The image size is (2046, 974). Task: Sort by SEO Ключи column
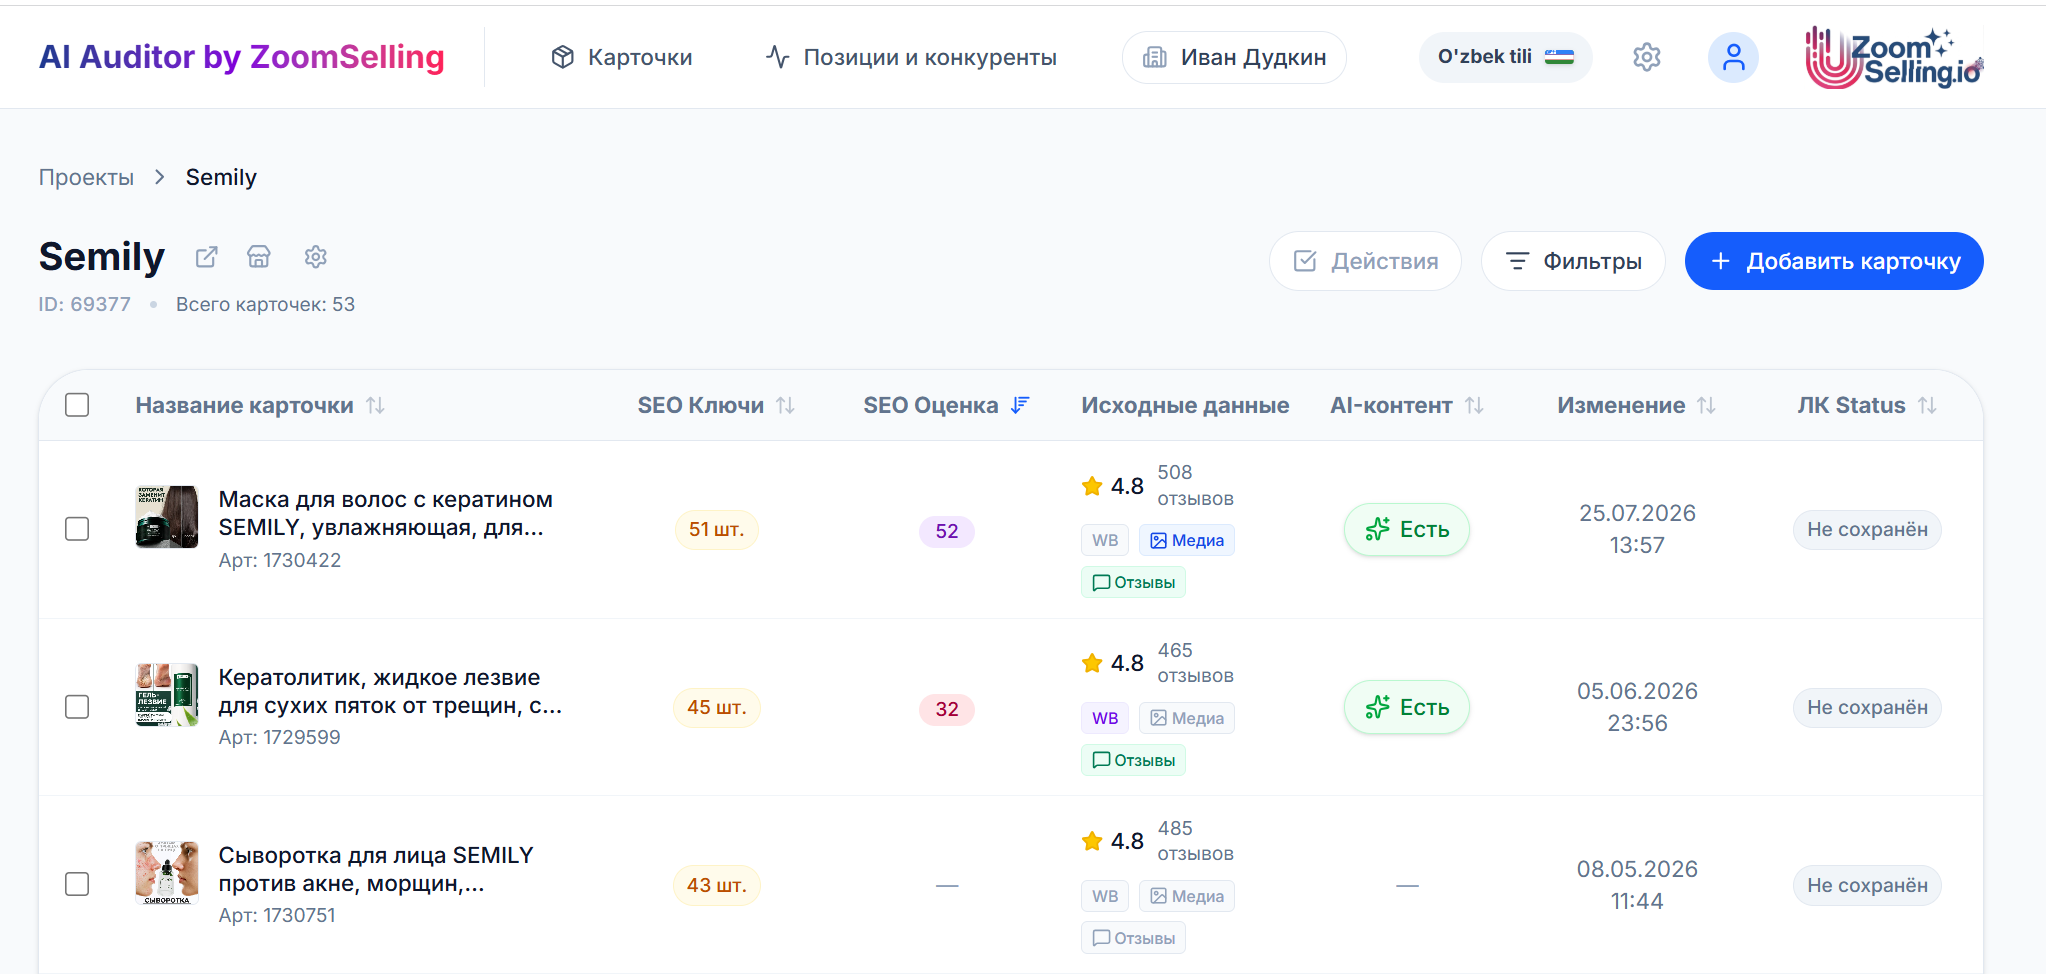click(716, 405)
